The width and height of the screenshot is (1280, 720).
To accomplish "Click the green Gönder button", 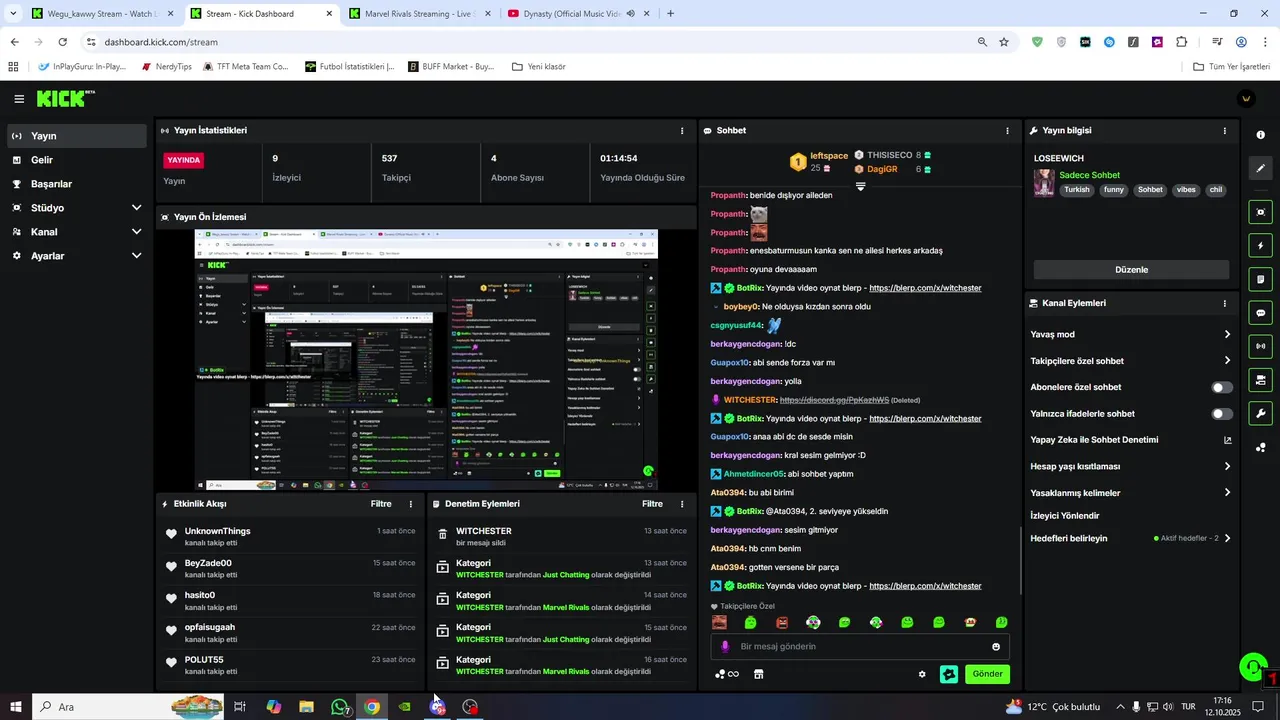I will tap(987, 674).
